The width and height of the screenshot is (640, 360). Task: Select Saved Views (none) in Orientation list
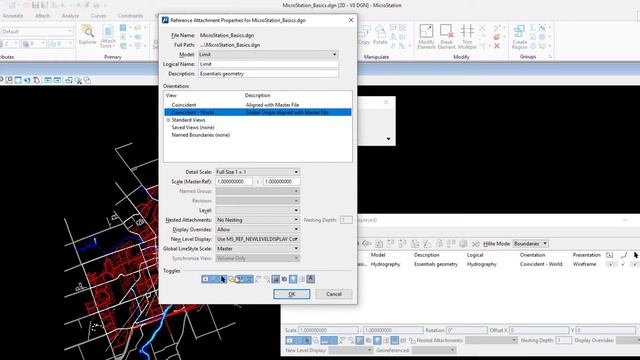click(x=193, y=127)
